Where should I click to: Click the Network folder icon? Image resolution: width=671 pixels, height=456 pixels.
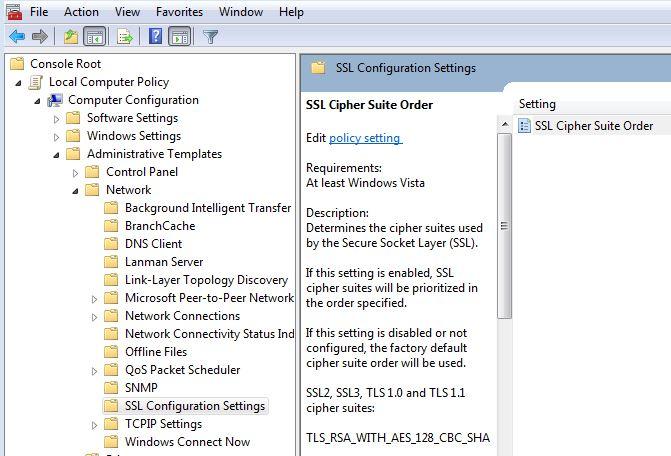tap(92, 190)
